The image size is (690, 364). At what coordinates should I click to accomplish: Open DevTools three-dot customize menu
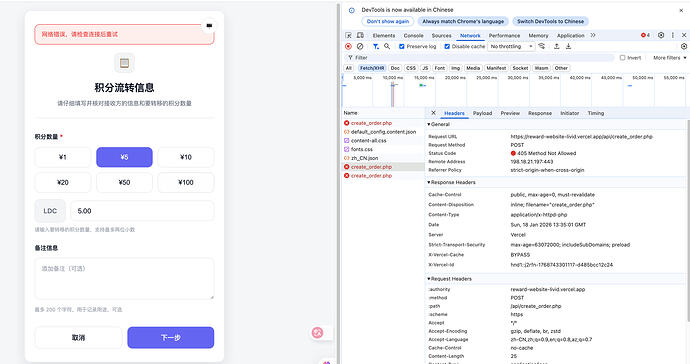tap(672, 35)
